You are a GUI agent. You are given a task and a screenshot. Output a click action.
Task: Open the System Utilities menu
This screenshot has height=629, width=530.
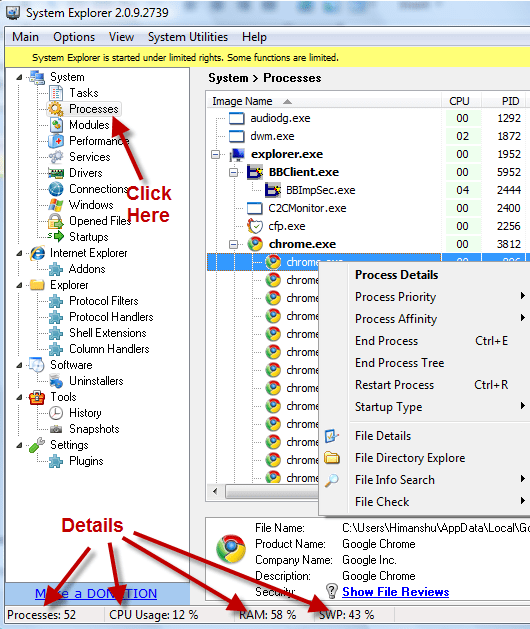coord(188,37)
